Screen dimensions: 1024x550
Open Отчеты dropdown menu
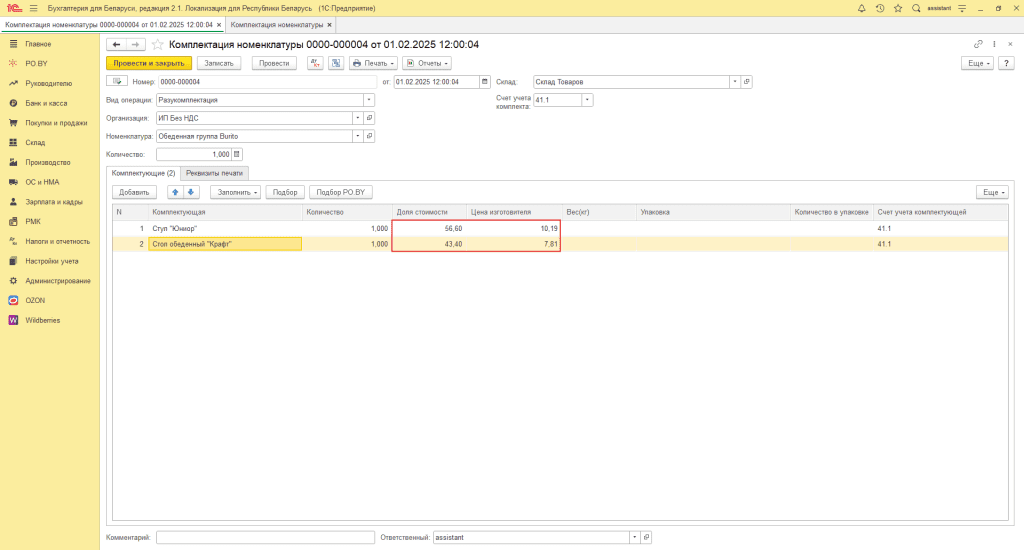click(427, 63)
